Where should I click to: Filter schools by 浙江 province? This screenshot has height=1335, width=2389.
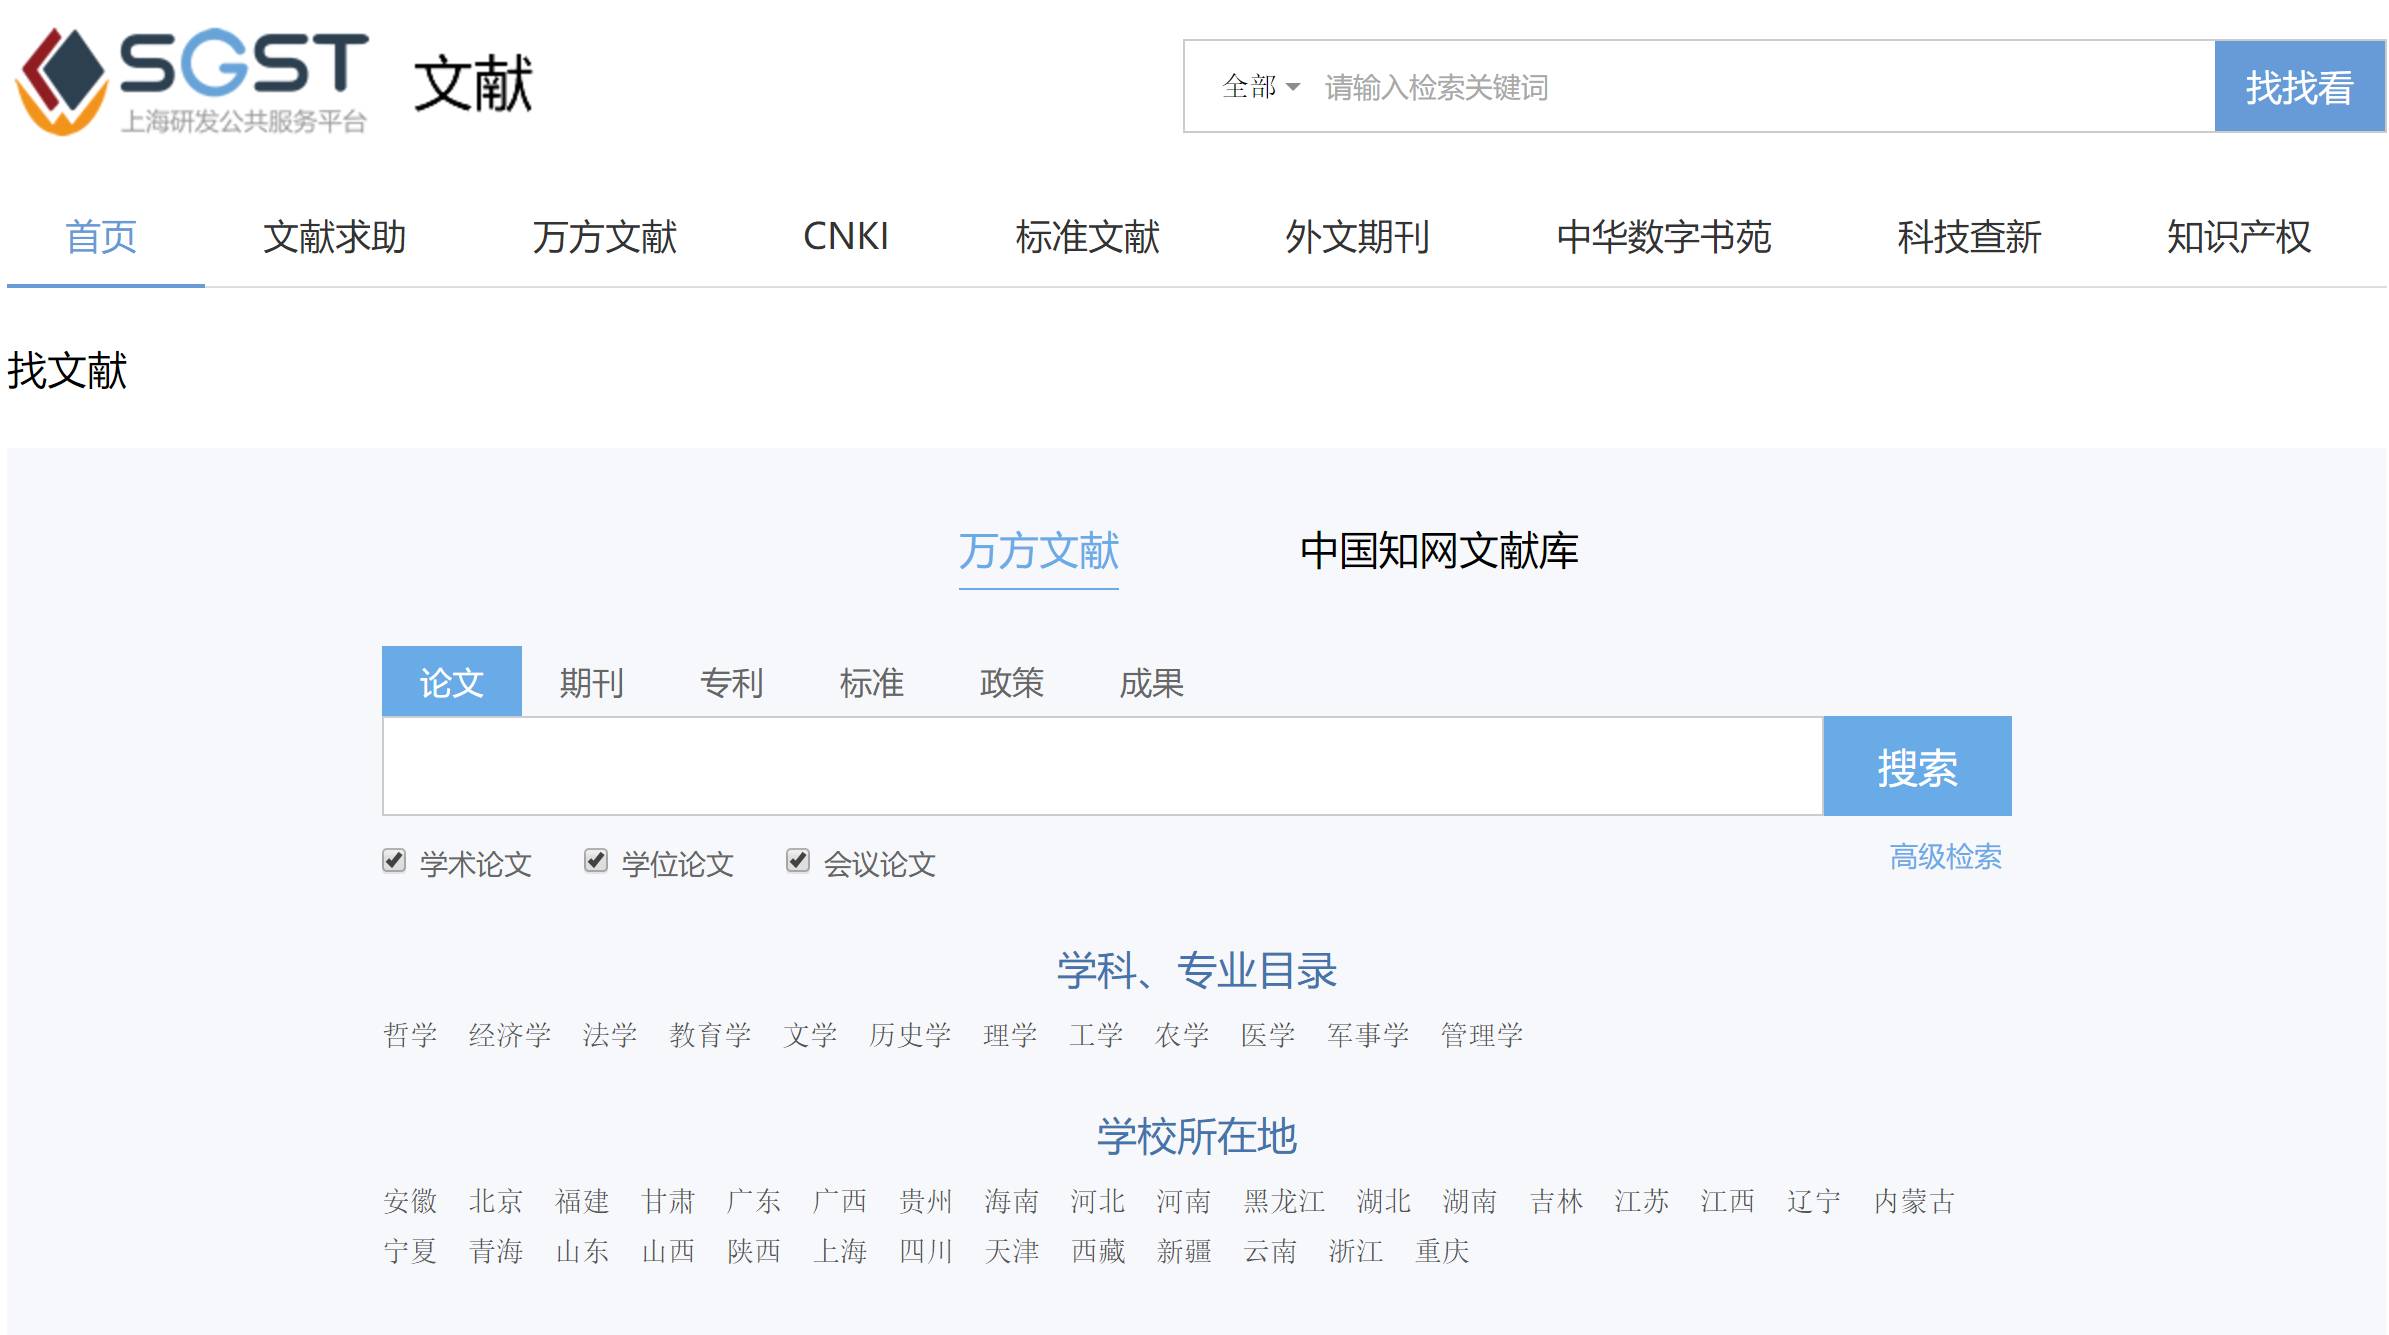(1356, 1251)
